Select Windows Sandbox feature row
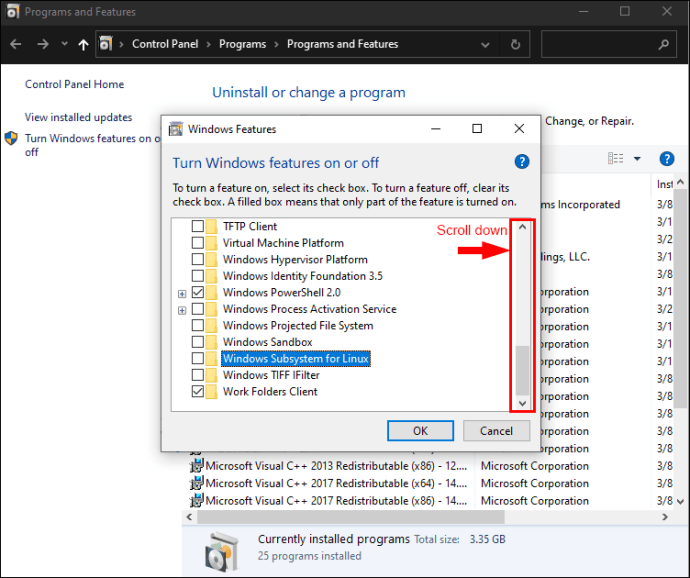This screenshot has width=690, height=578. point(267,342)
